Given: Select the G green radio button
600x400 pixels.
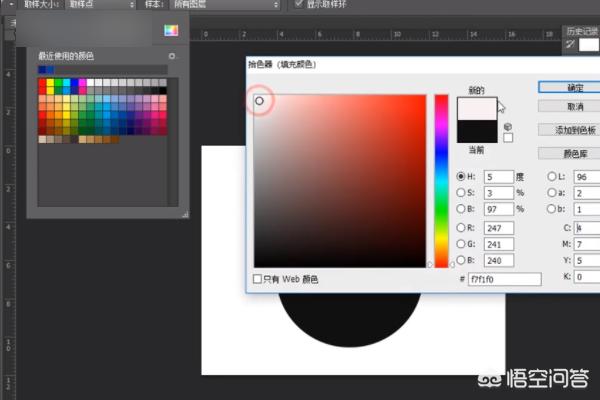Looking at the screenshot, I should tap(461, 244).
